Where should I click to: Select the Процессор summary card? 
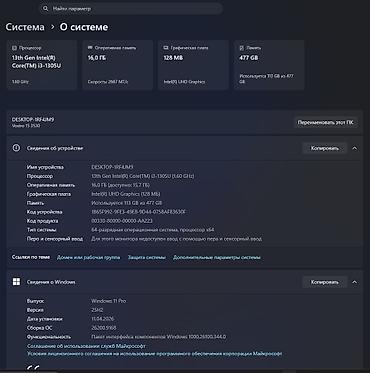point(42,65)
